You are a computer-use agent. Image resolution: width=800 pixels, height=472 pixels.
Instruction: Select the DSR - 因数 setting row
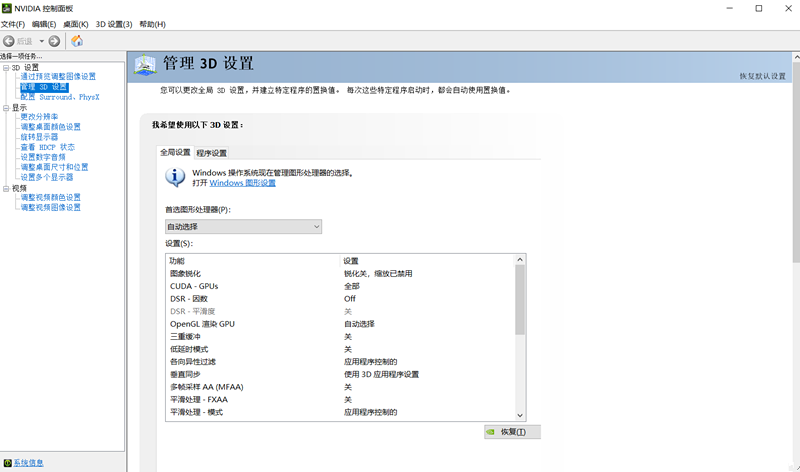click(x=340, y=299)
